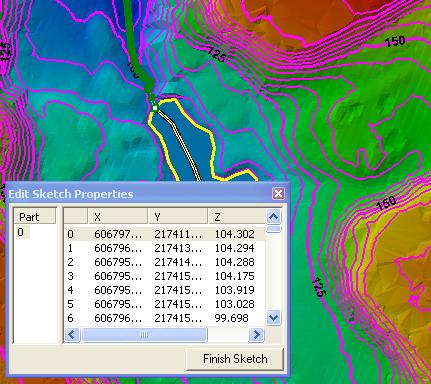Select vertex row 1 with Z 104.294
Viewport: 431px width, 384px height.
[x=165, y=248]
